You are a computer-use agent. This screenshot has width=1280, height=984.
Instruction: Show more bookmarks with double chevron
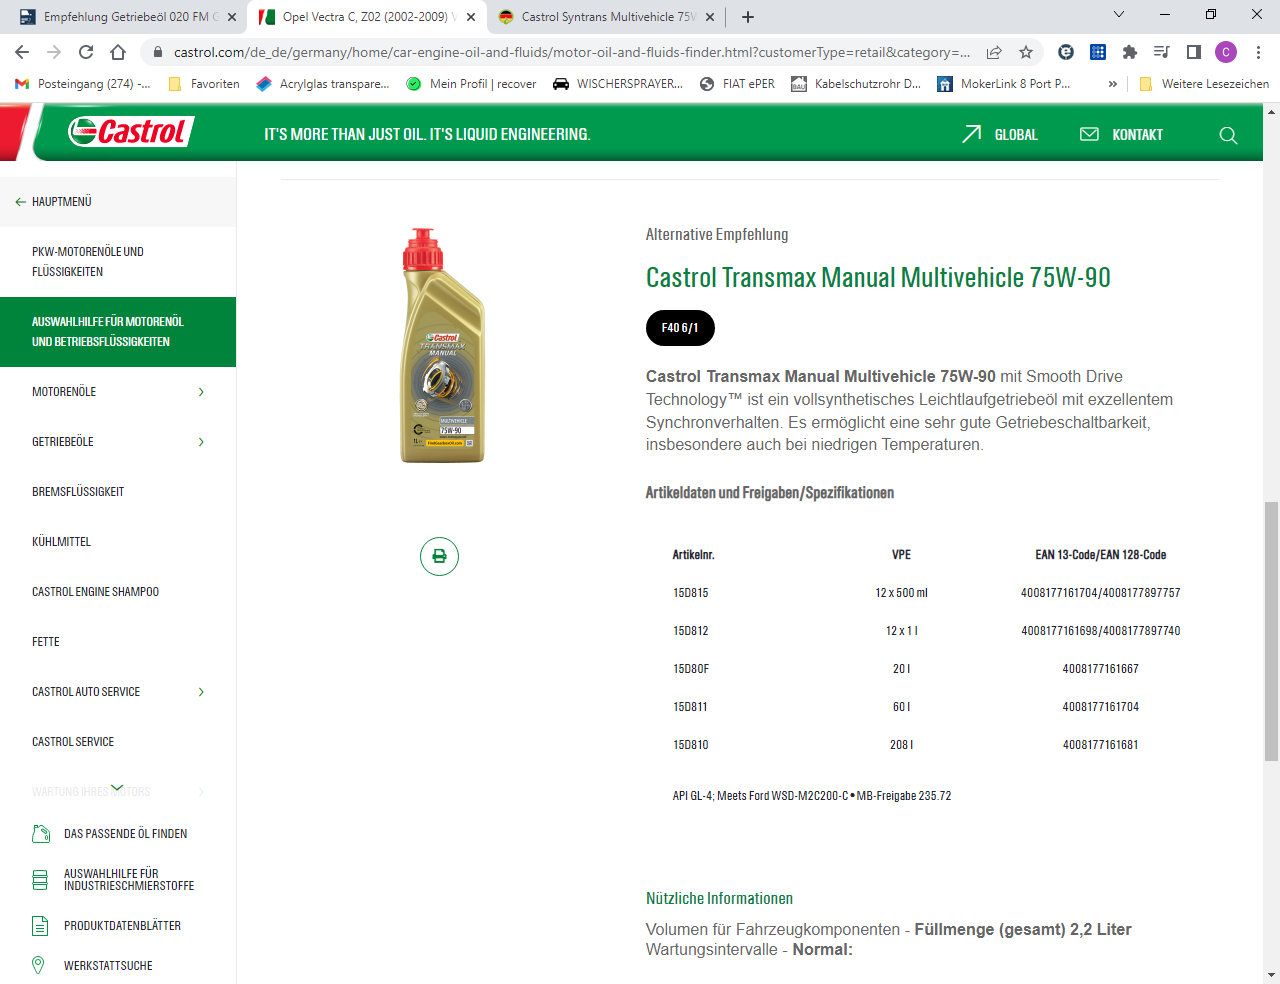1113,84
